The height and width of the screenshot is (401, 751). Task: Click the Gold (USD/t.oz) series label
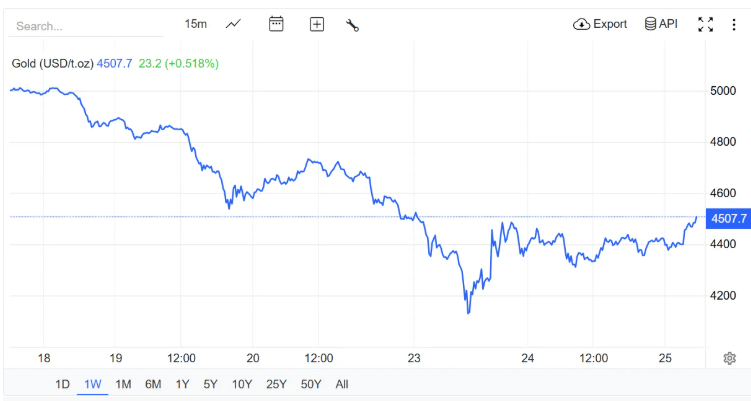(x=52, y=64)
